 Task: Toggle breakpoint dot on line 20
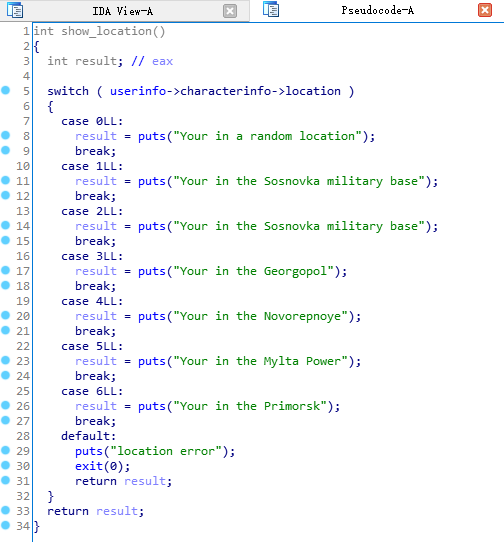[6, 315]
